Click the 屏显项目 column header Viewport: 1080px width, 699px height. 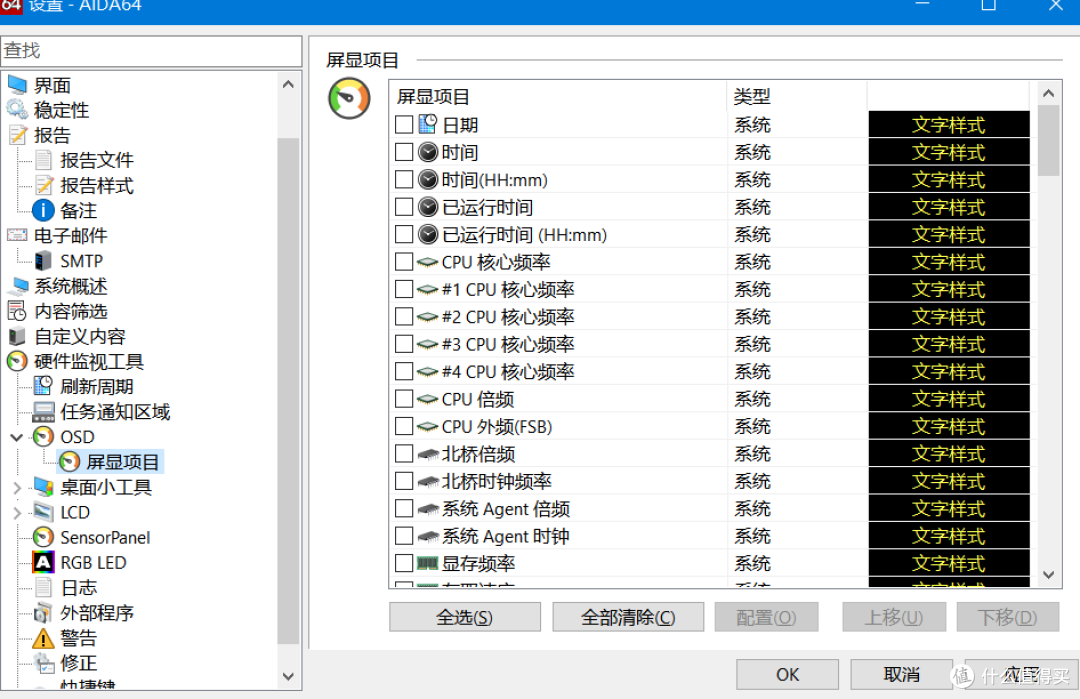point(558,96)
